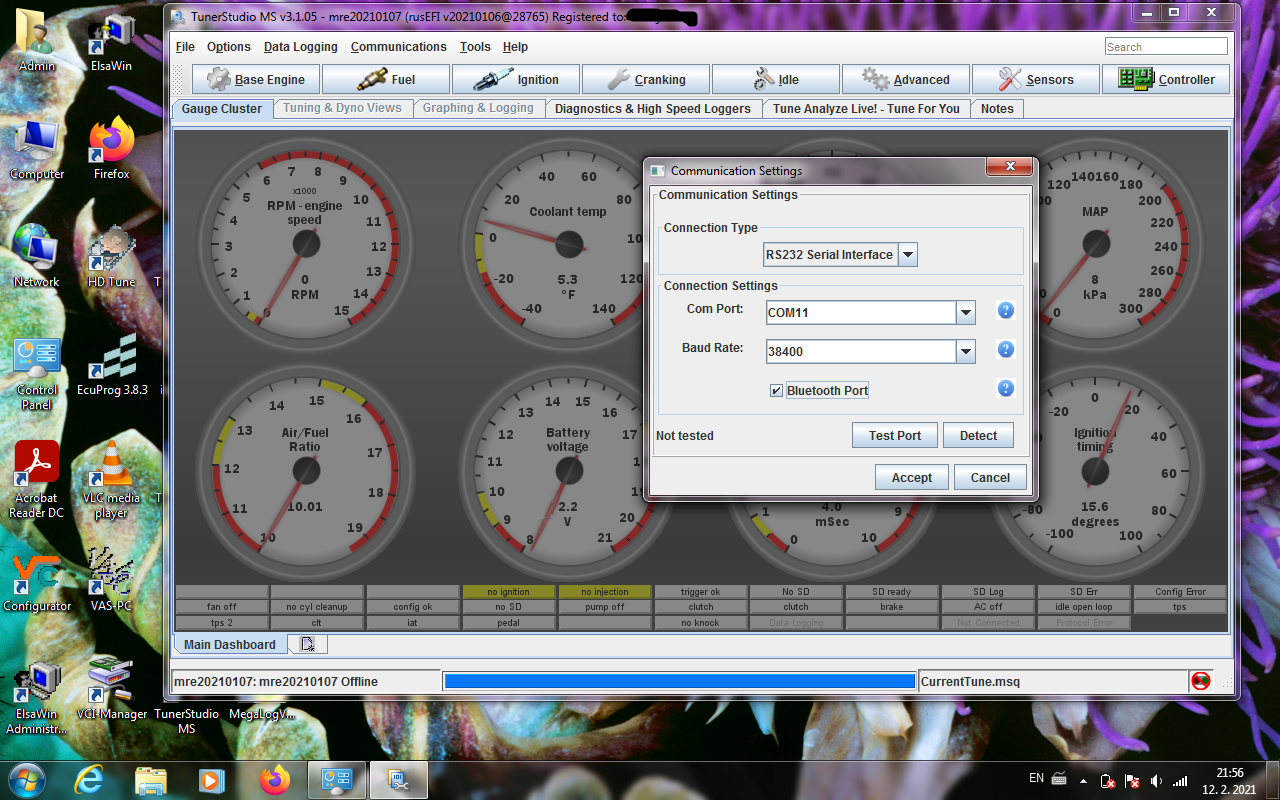Select the ElsaWin desktop shortcut
Viewport: 1280px width, 800px height.
click(111, 42)
